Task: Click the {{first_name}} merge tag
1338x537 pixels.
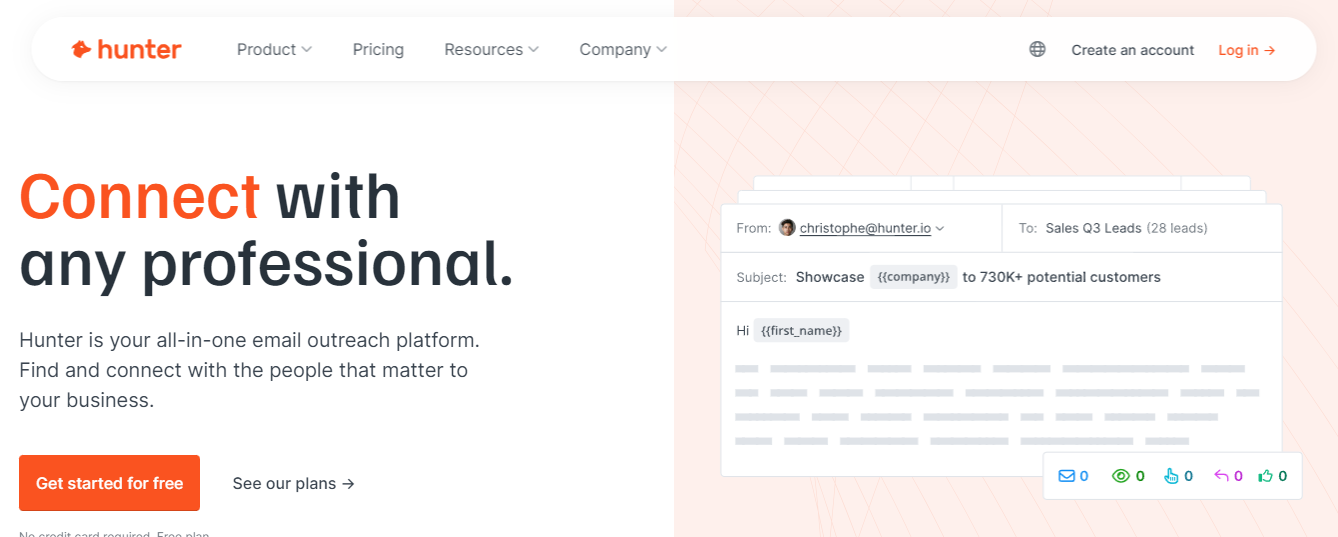Action: (801, 330)
